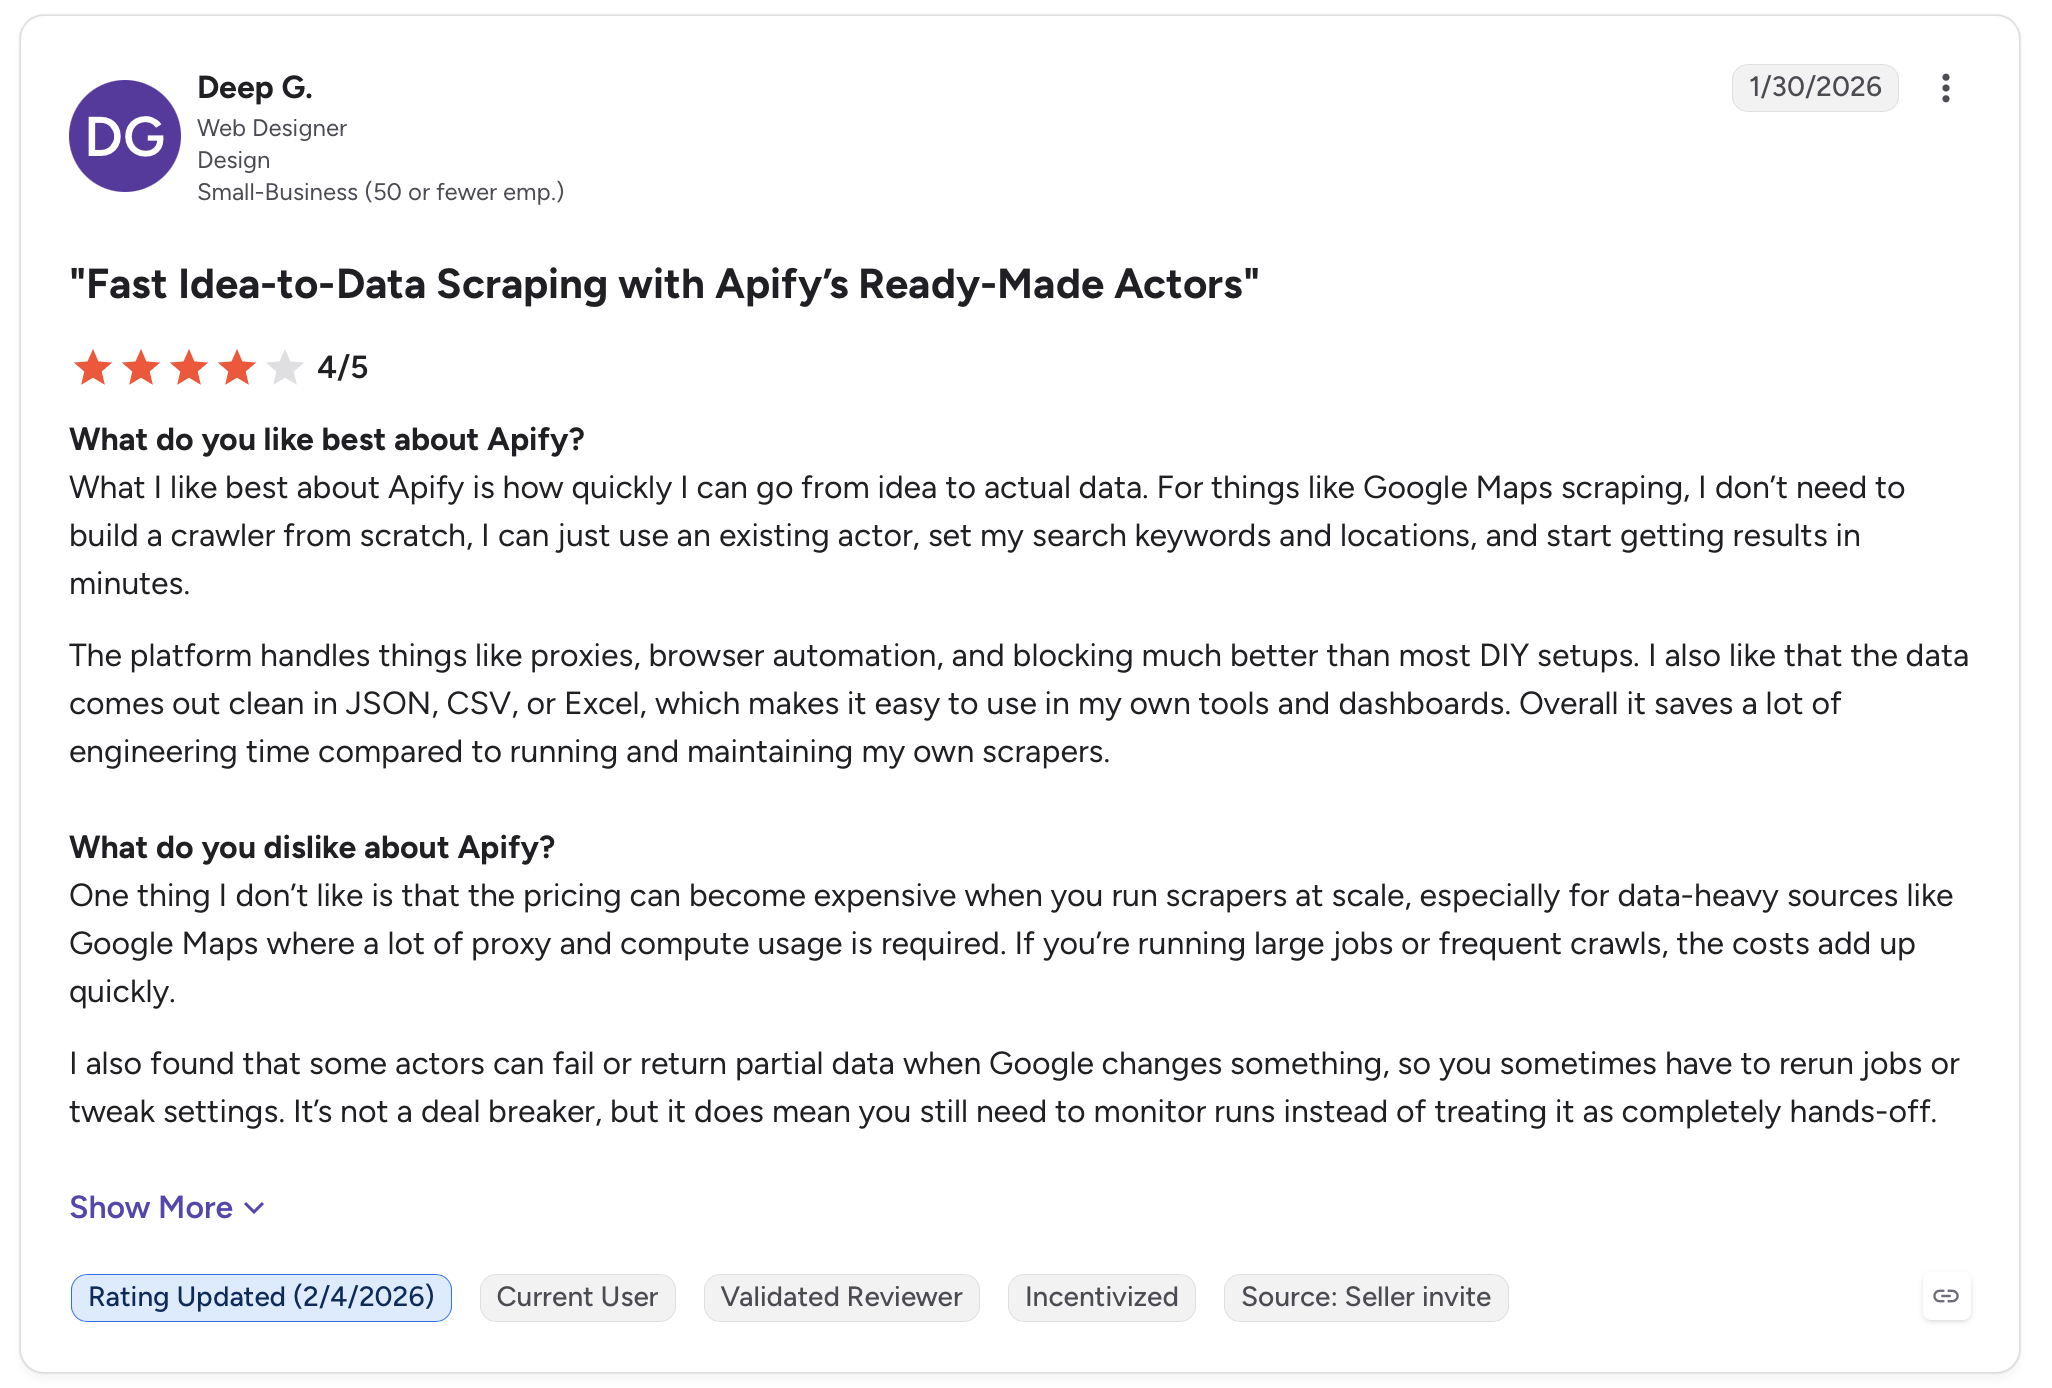The height and width of the screenshot is (1388, 2052).
Task: Click the Web Designer job title text
Action: click(272, 128)
